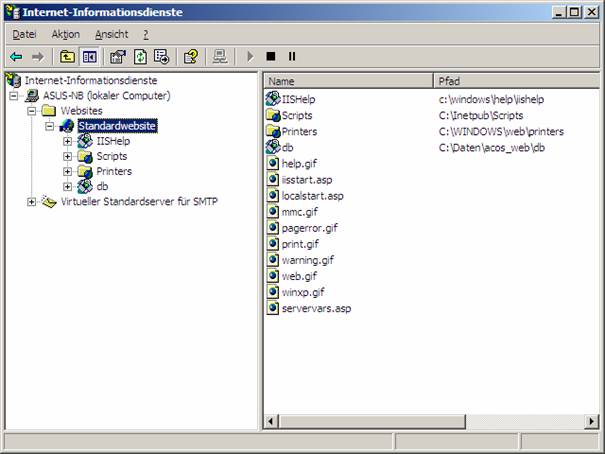Viewport: 605px width, 454px height.
Task: Select localstart.asp in the file list
Action: click(x=313, y=196)
